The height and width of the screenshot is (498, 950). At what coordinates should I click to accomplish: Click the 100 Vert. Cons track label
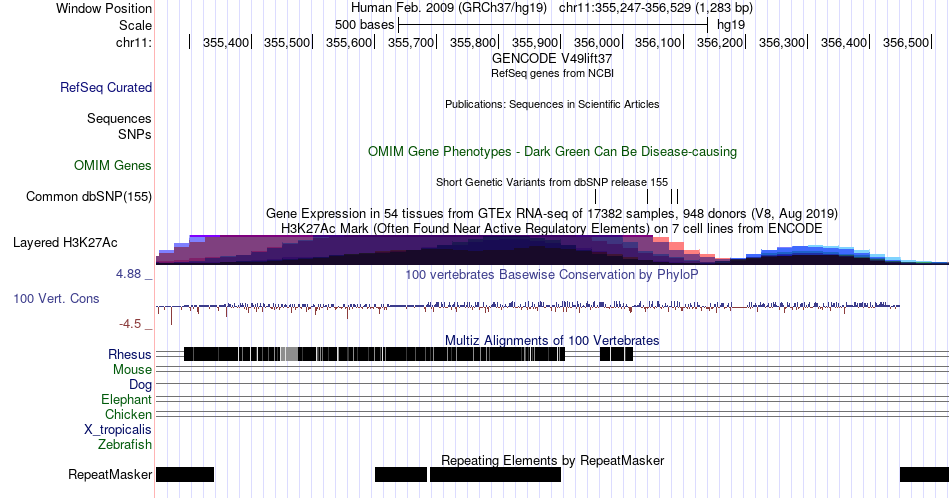pyautogui.click(x=56, y=299)
